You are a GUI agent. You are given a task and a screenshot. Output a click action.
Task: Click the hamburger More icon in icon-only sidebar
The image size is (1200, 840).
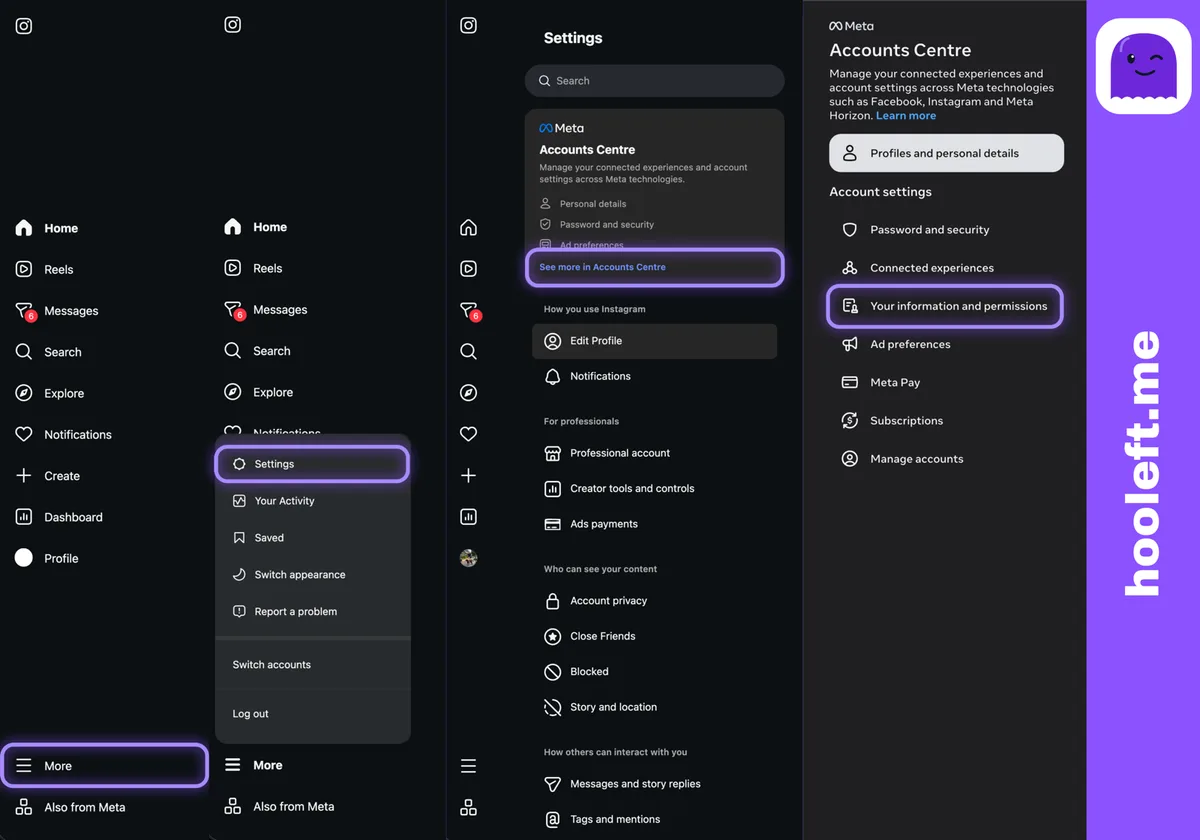468,766
